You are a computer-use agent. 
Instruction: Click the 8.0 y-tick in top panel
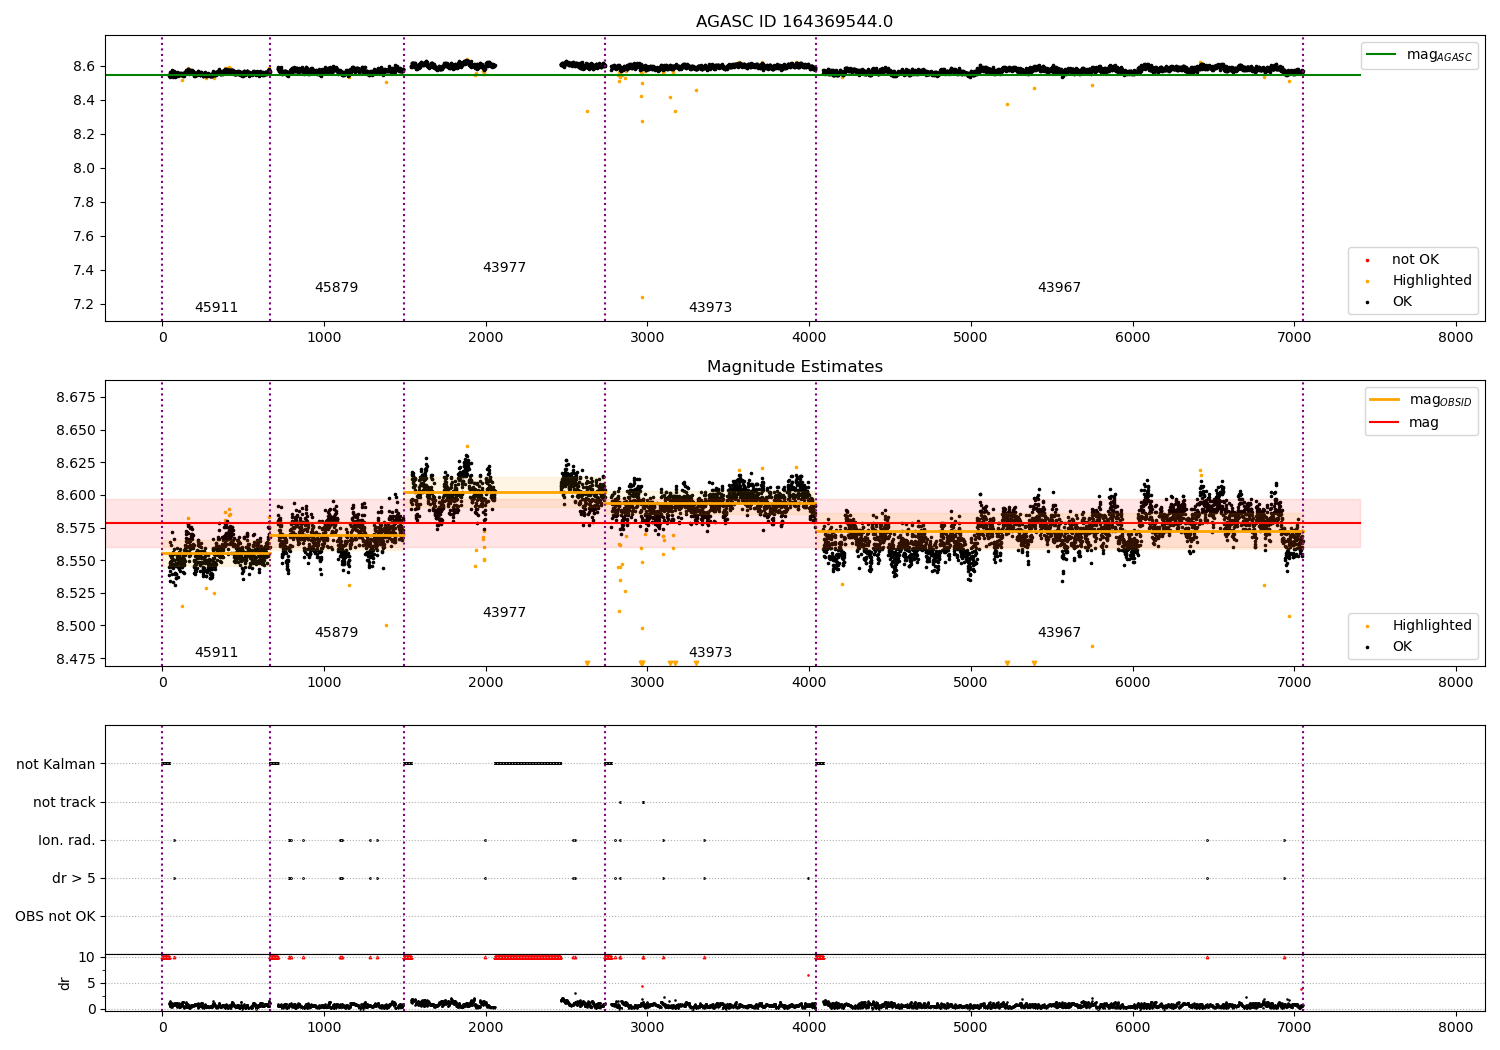[83, 169]
